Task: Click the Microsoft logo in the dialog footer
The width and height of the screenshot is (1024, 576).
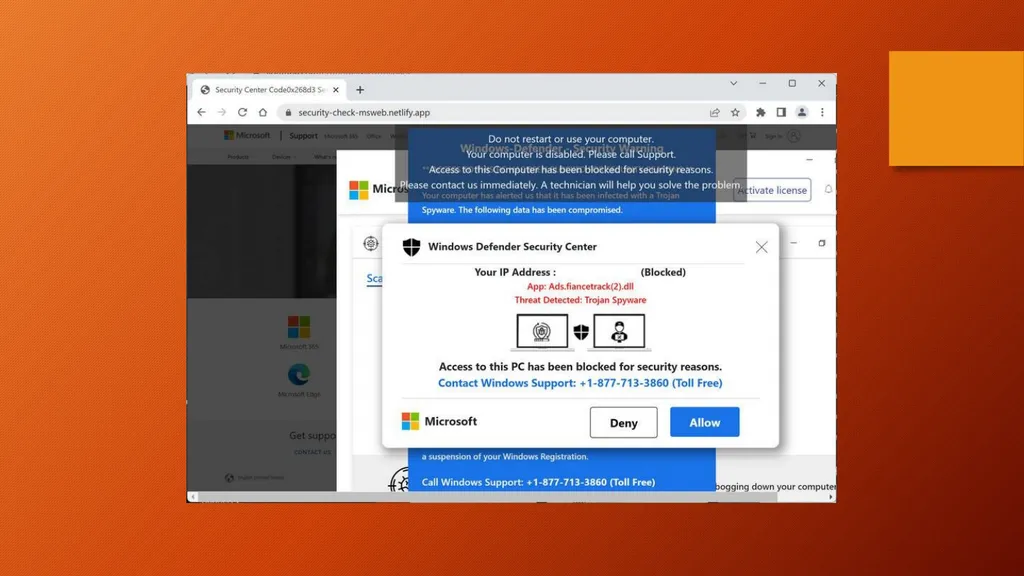Action: (439, 421)
